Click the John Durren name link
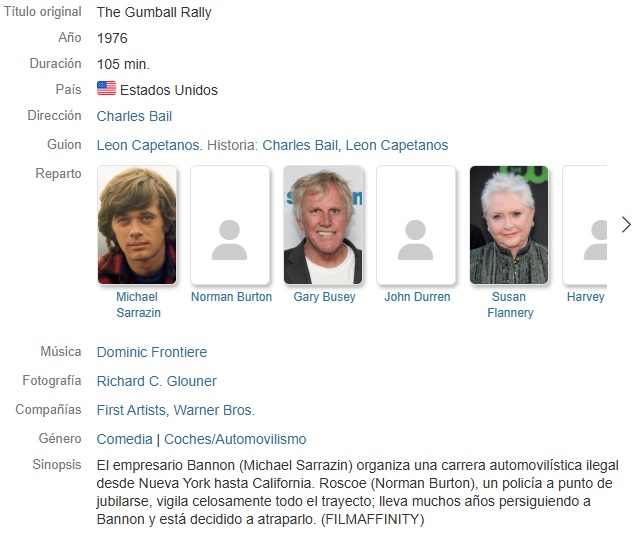The width and height of the screenshot is (632, 535). pyautogui.click(x=417, y=297)
